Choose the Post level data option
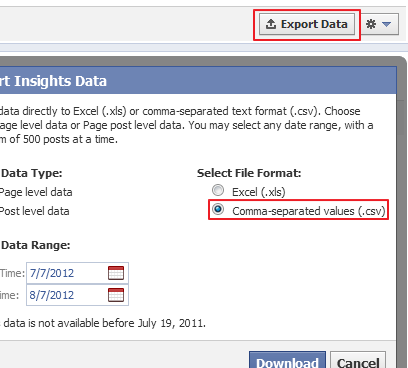Screen dimensions: 408x368 [35, 211]
